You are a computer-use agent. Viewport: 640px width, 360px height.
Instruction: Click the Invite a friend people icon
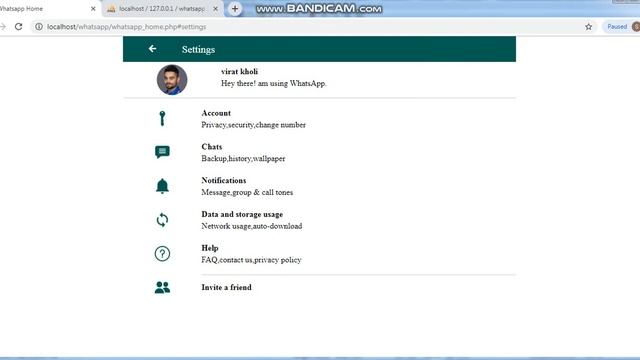pos(162,288)
